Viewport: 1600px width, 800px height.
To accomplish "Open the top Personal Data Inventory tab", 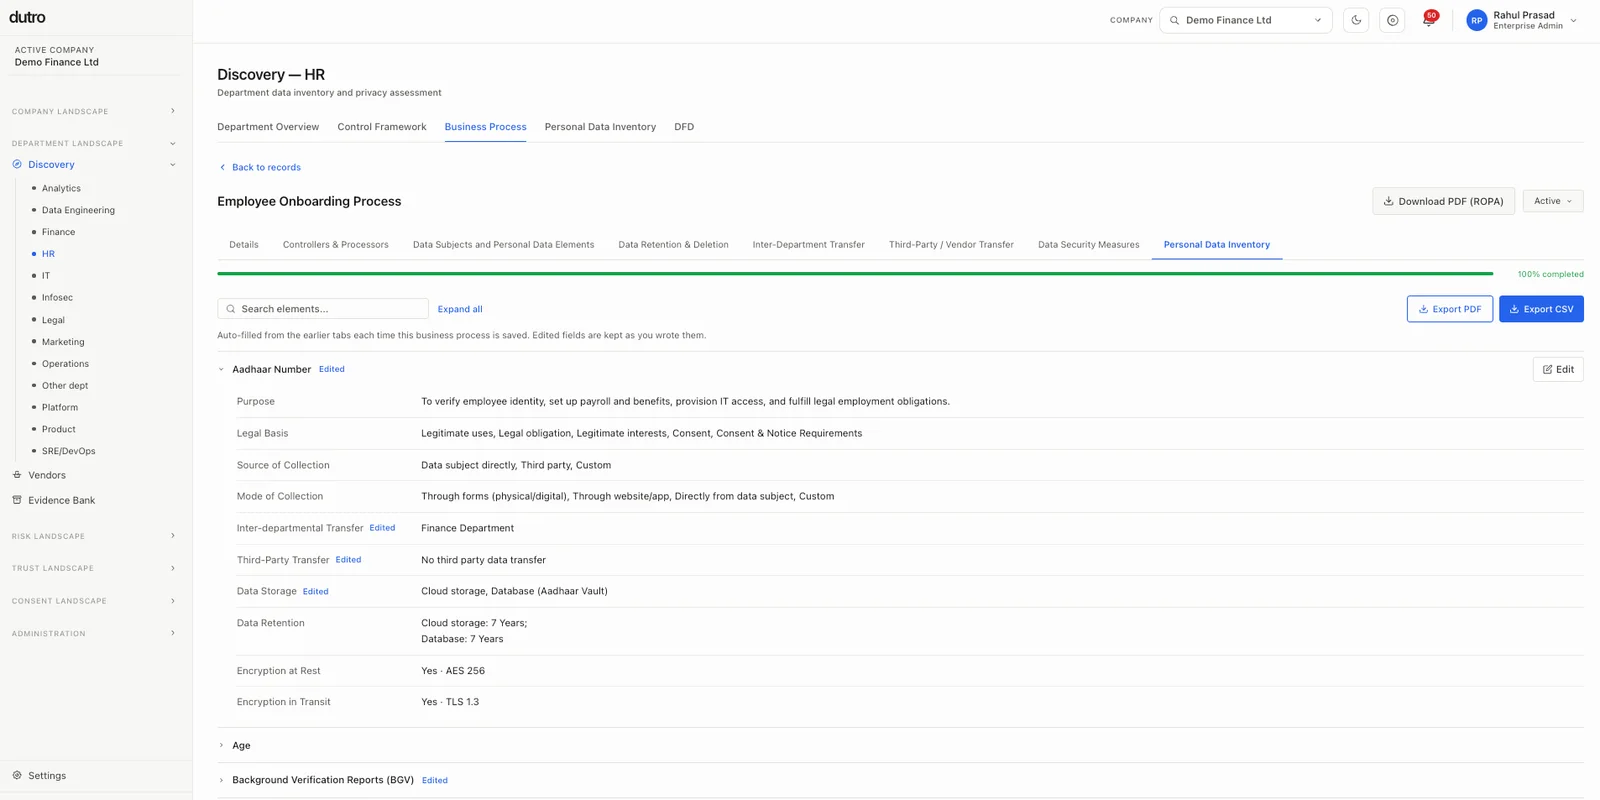I will 600,127.
